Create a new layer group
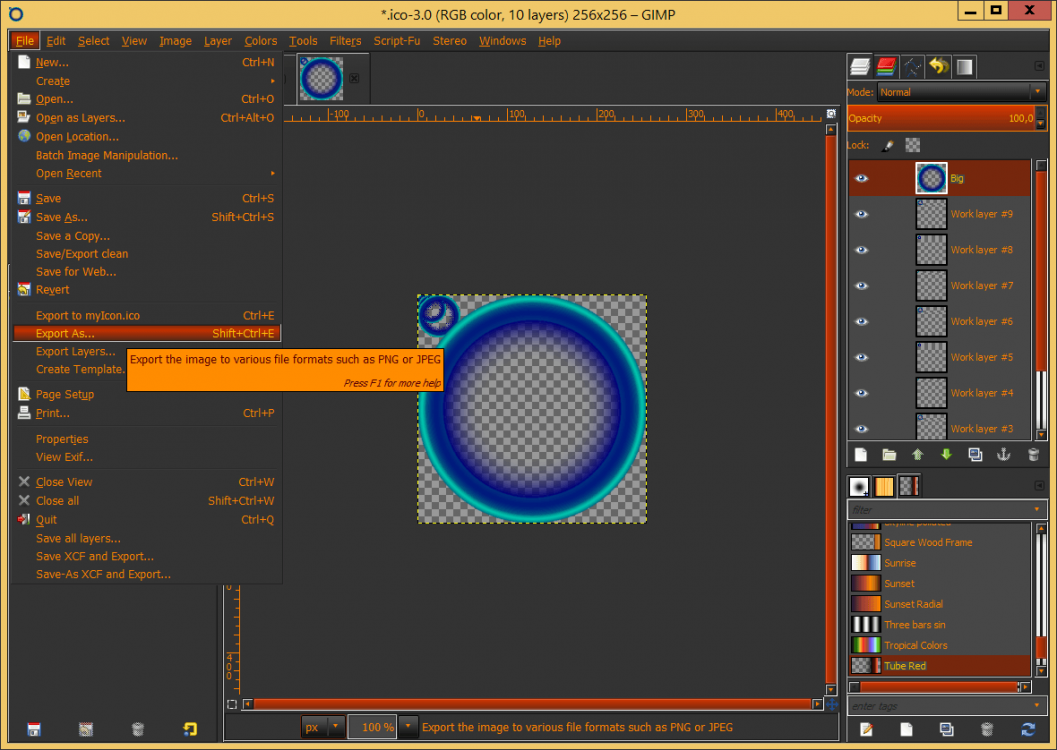The width and height of the screenshot is (1057, 750). [x=889, y=455]
